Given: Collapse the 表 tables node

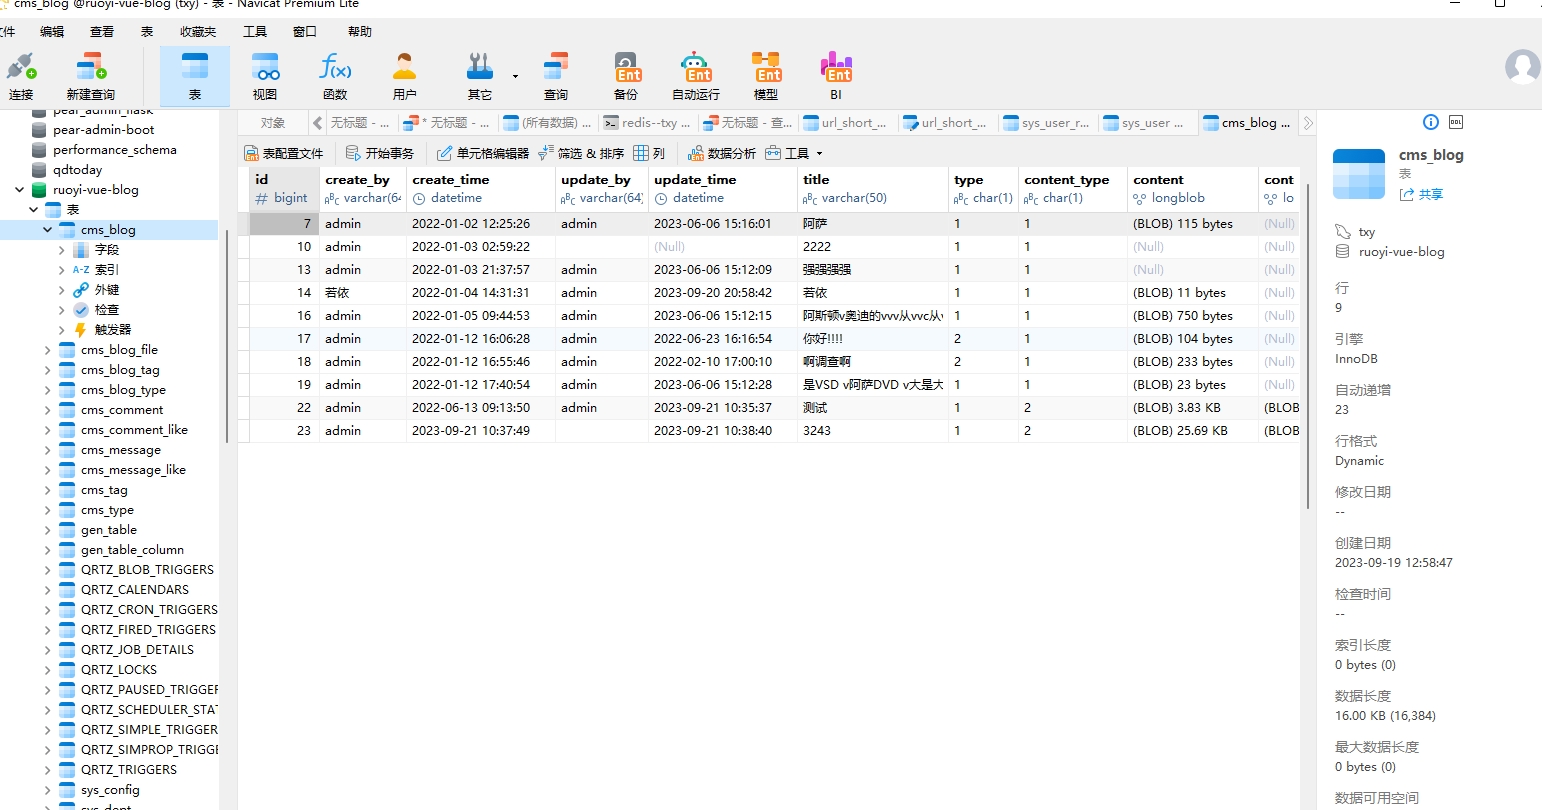Looking at the screenshot, I should 33,209.
